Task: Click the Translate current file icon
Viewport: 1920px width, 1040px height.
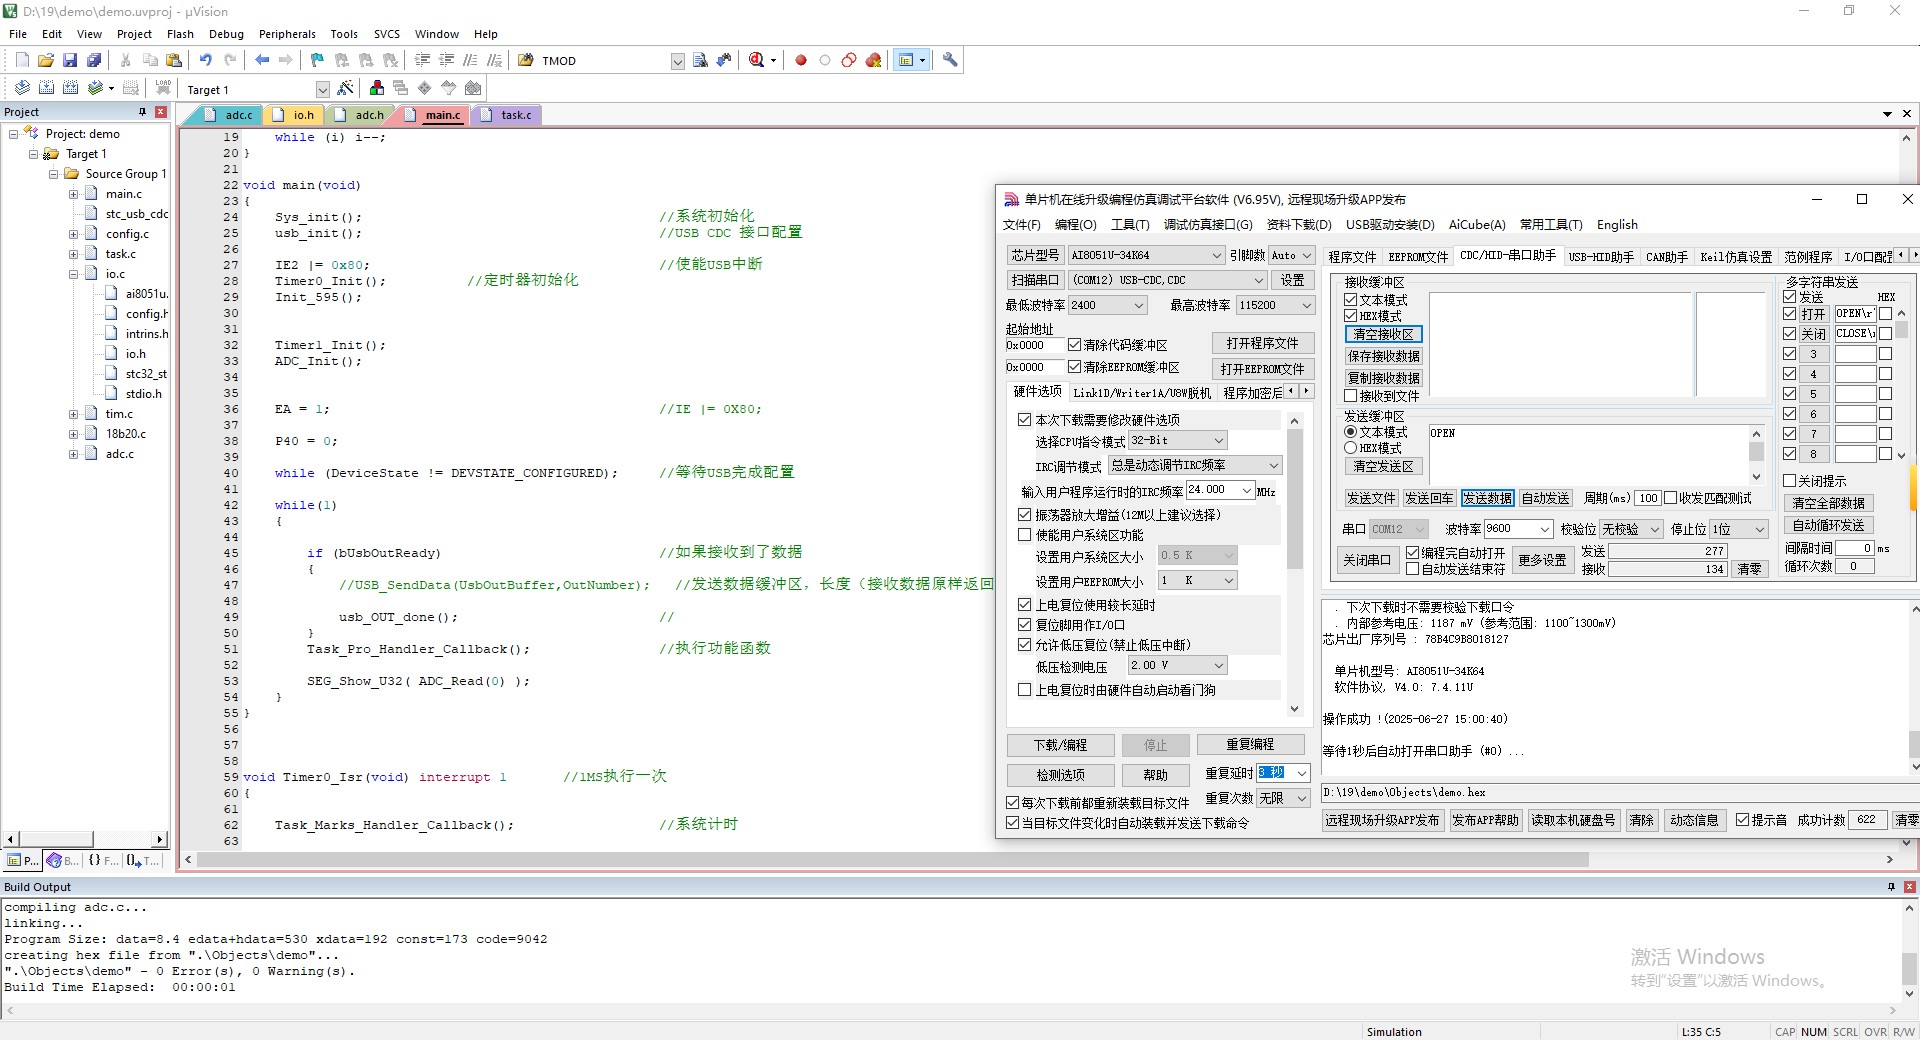Action: click(22, 89)
